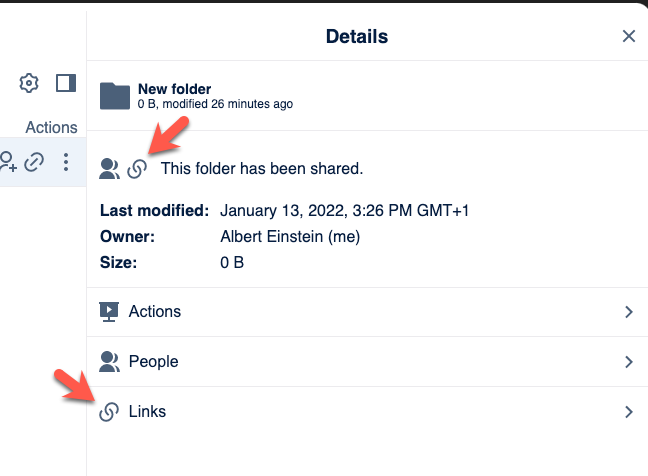Open the Links panel entry

point(367,412)
